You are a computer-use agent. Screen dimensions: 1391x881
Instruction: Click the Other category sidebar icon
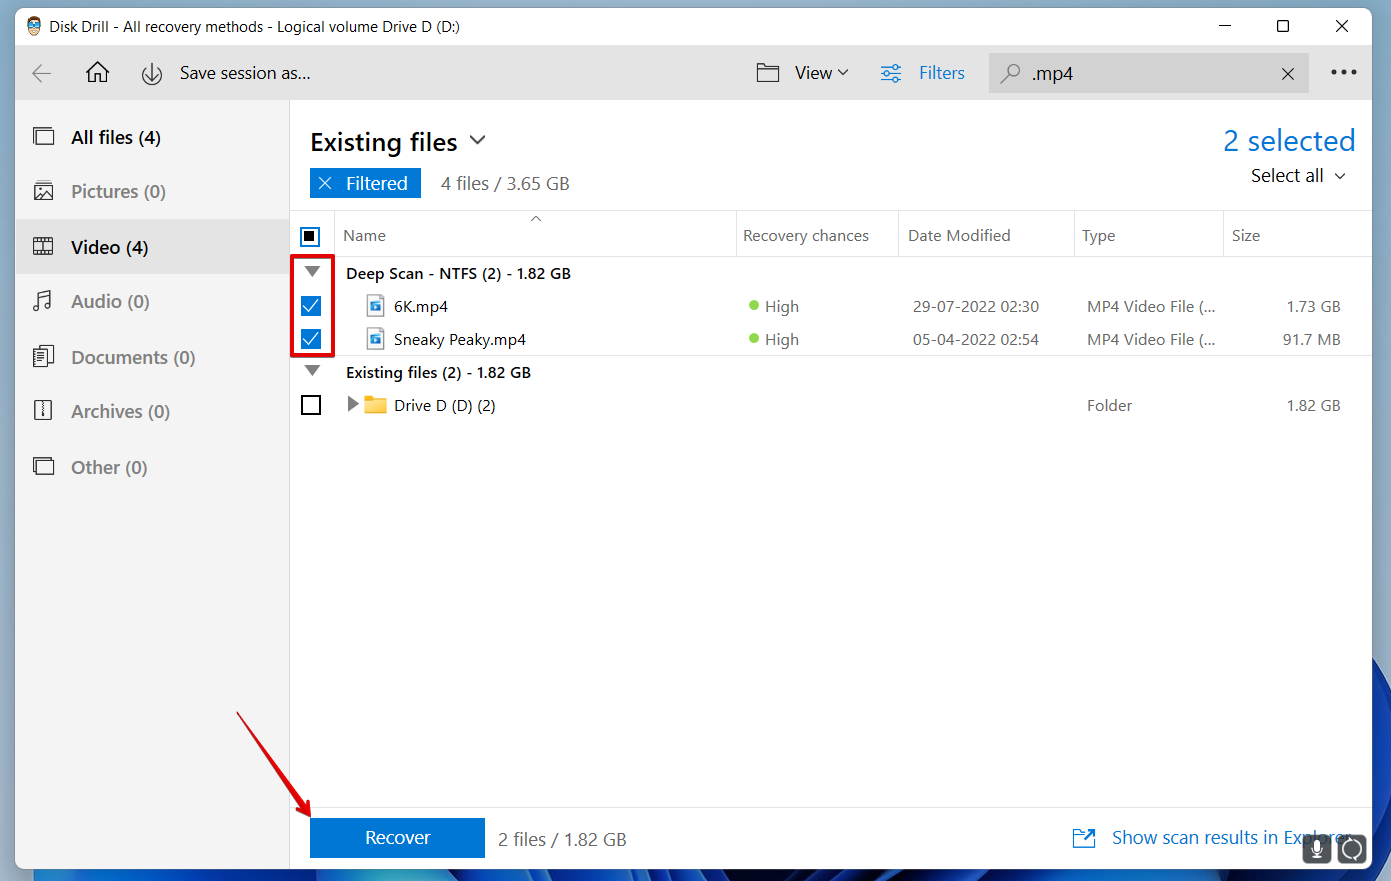[44, 466]
